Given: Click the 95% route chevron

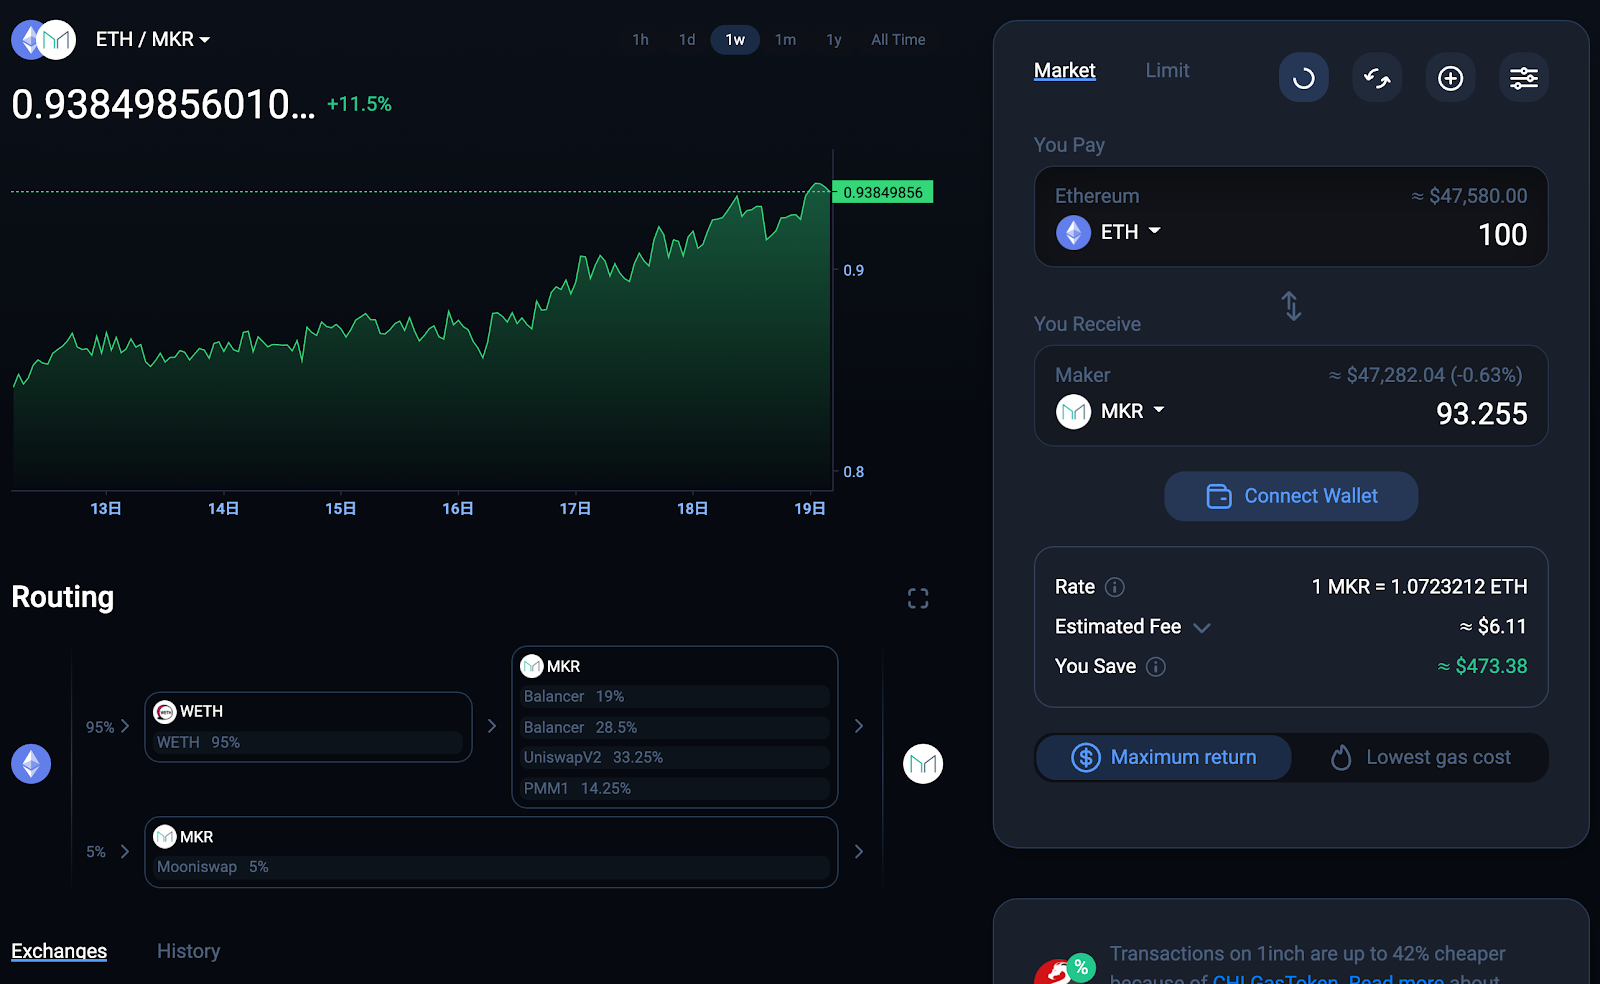Looking at the screenshot, I should (125, 726).
